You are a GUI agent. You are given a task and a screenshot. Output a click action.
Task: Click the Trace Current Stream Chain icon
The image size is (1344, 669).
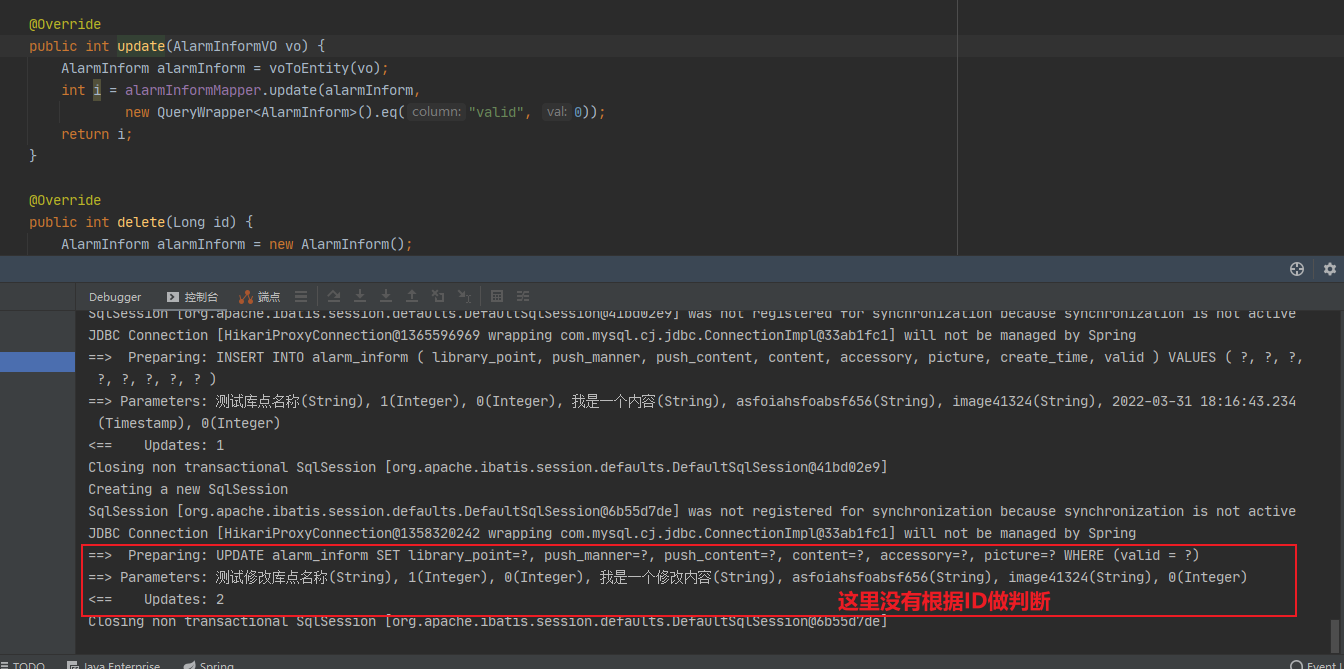[x=522, y=297]
